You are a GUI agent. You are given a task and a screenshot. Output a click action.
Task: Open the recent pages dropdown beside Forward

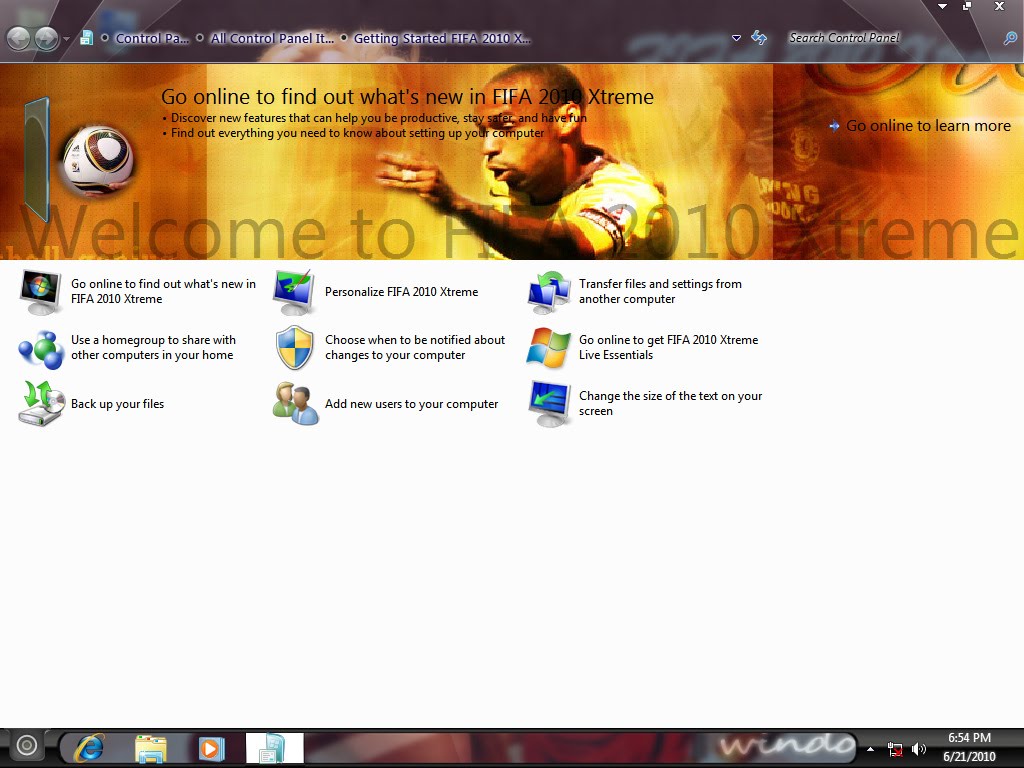pos(66,39)
